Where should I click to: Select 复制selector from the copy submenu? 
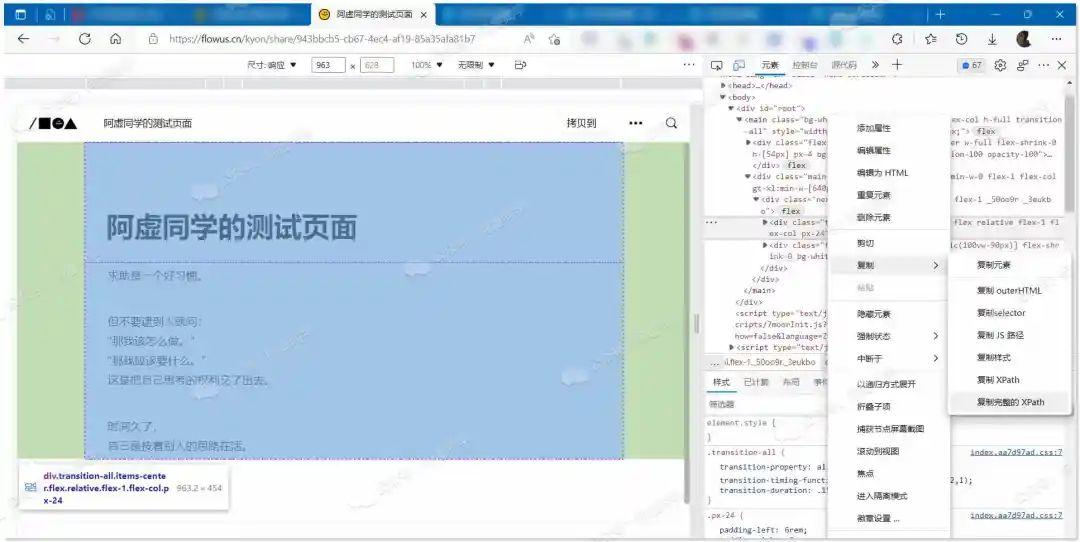1001,313
